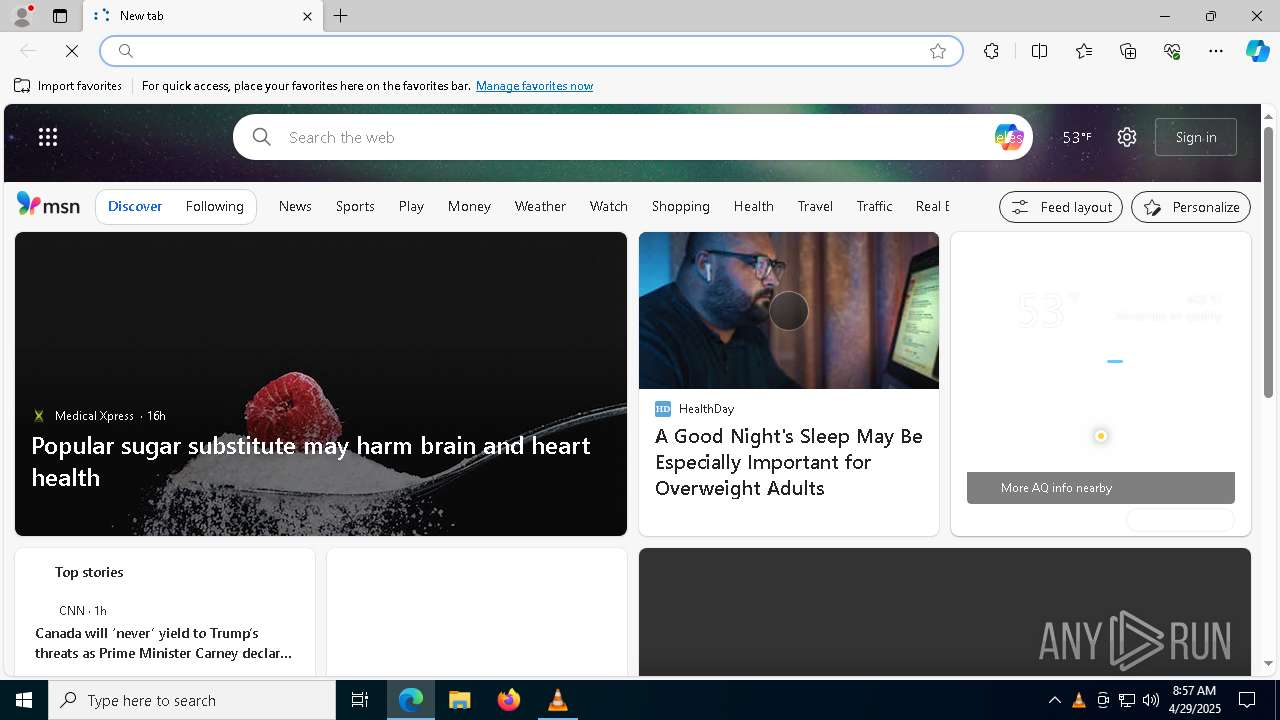View the 53°F weather indicator
Screen dimensions: 1280x720
(1077, 137)
